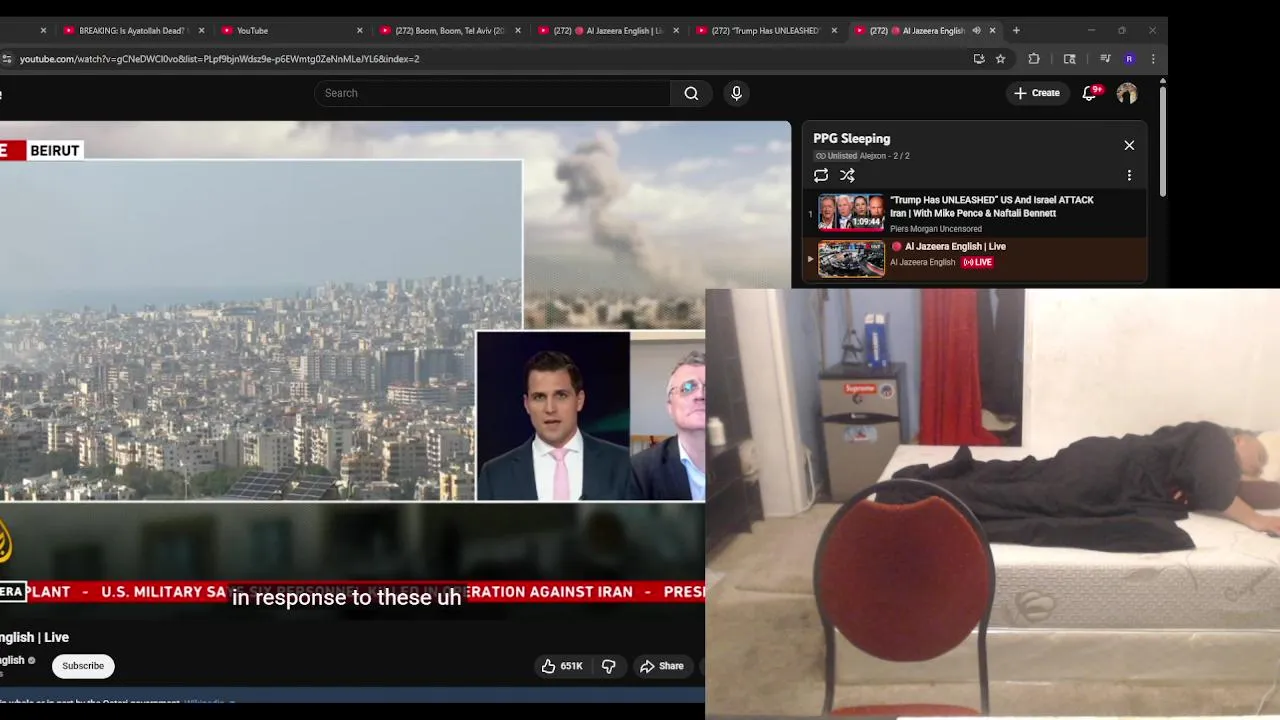Close the 'BREAKING: Is Ayatollah Dead?' tab
This screenshot has width=1280, height=720.
[x=201, y=31]
